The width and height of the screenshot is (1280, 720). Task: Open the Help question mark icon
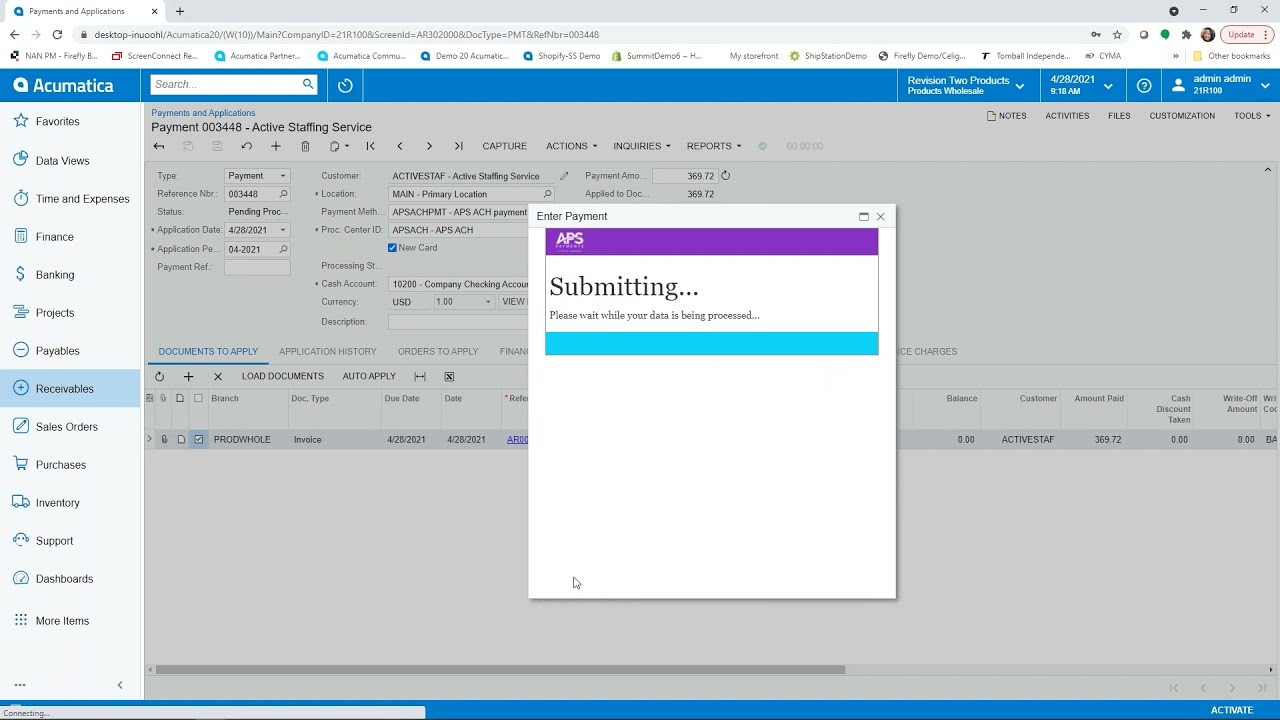(x=1144, y=86)
